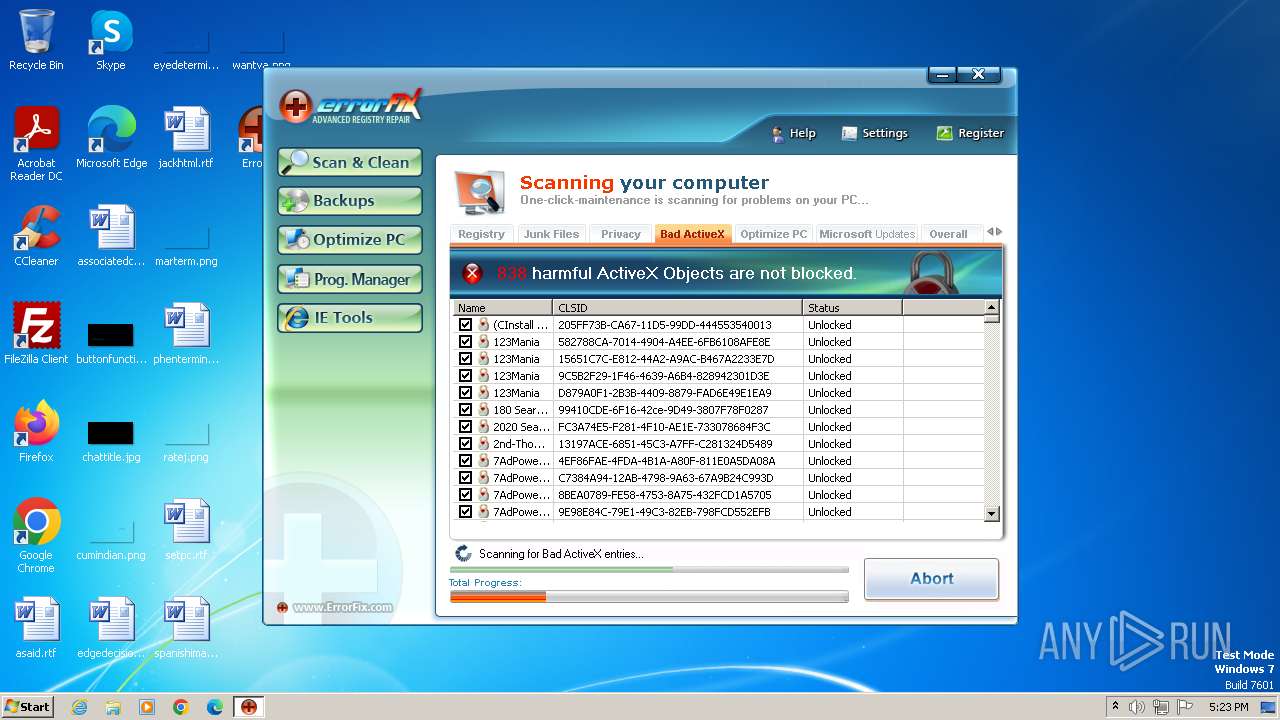The height and width of the screenshot is (720, 1280).
Task: Switch to the Microsoft Updates tab
Action: coord(867,234)
